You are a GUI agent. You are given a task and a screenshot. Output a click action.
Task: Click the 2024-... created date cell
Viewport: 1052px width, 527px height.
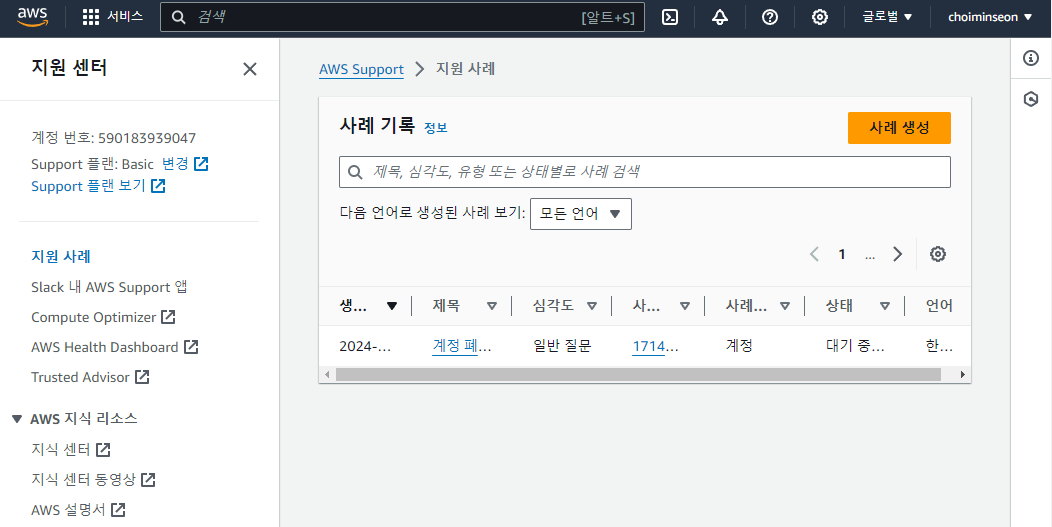pos(365,346)
